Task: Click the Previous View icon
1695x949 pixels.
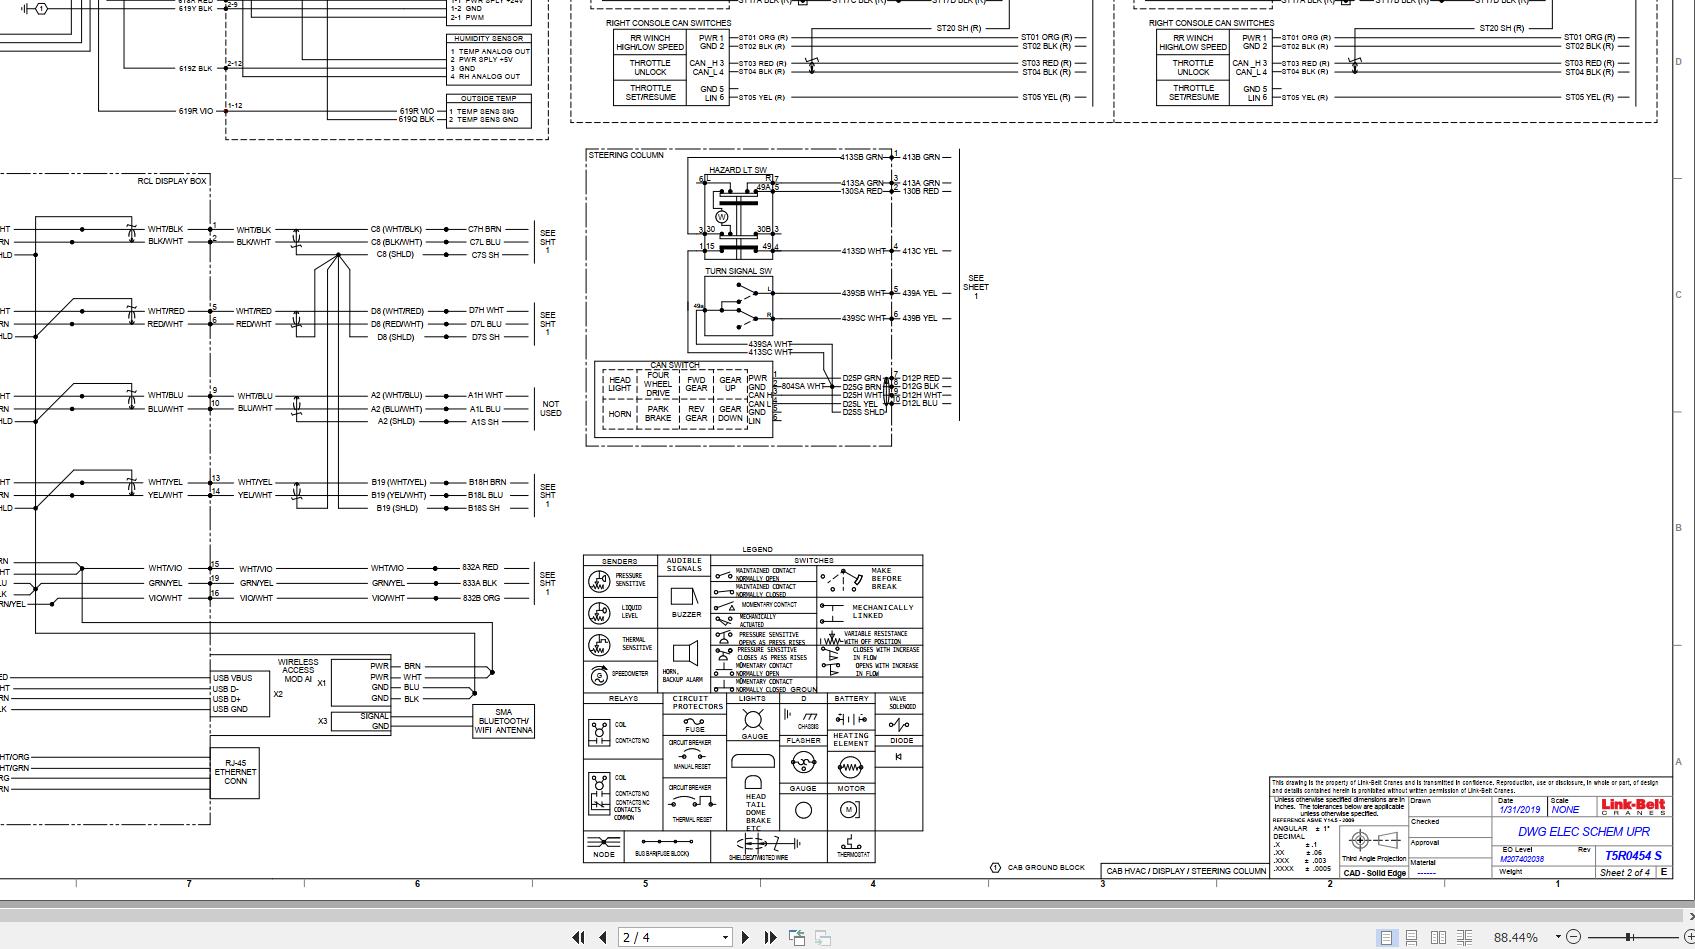Action: coord(798,937)
